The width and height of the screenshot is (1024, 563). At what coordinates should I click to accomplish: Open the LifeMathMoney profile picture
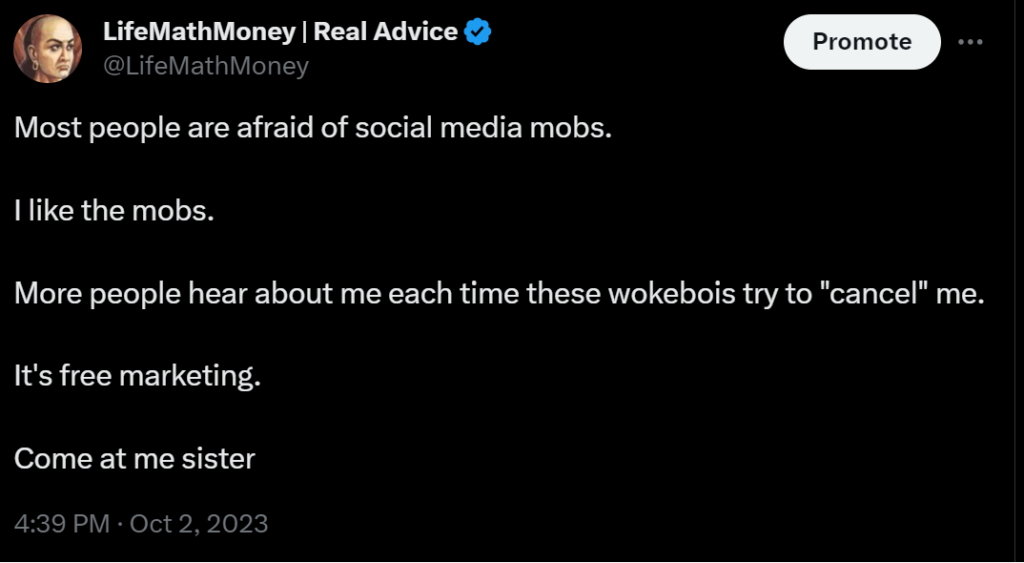(48, 49)
